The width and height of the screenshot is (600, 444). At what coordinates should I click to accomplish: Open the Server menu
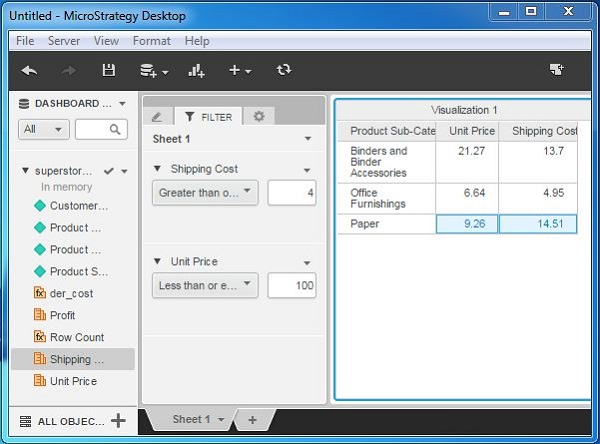pos(64,41)
